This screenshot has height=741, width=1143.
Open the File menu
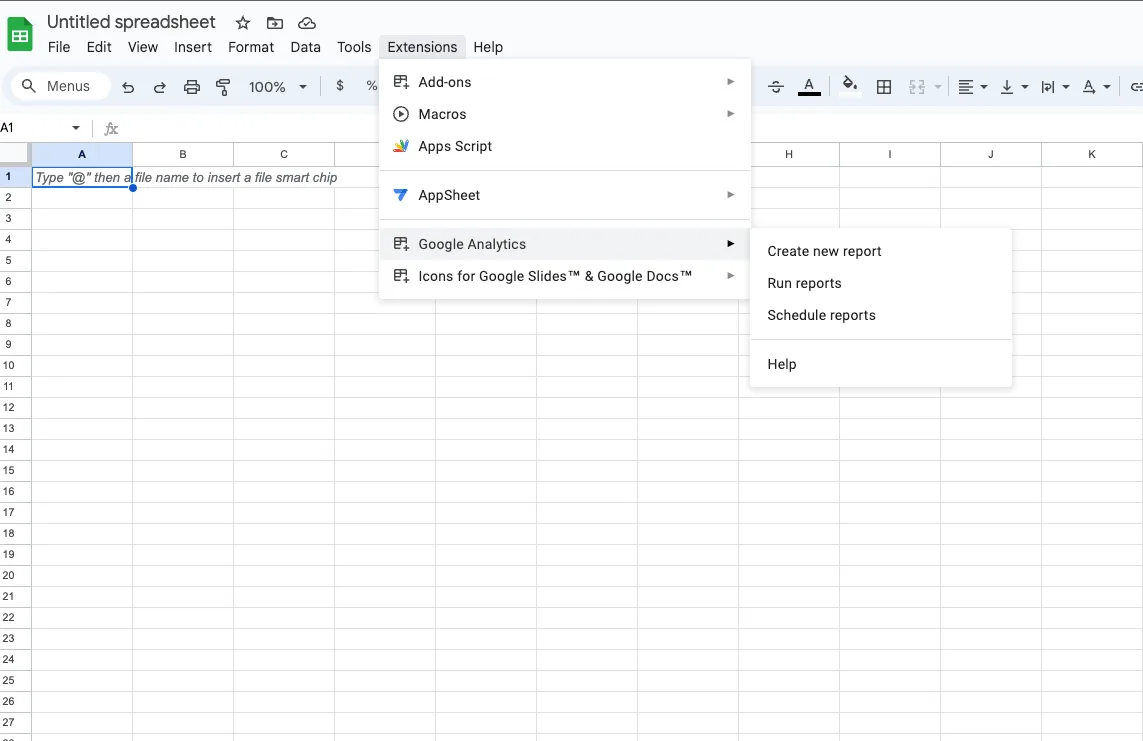[59, 47]
